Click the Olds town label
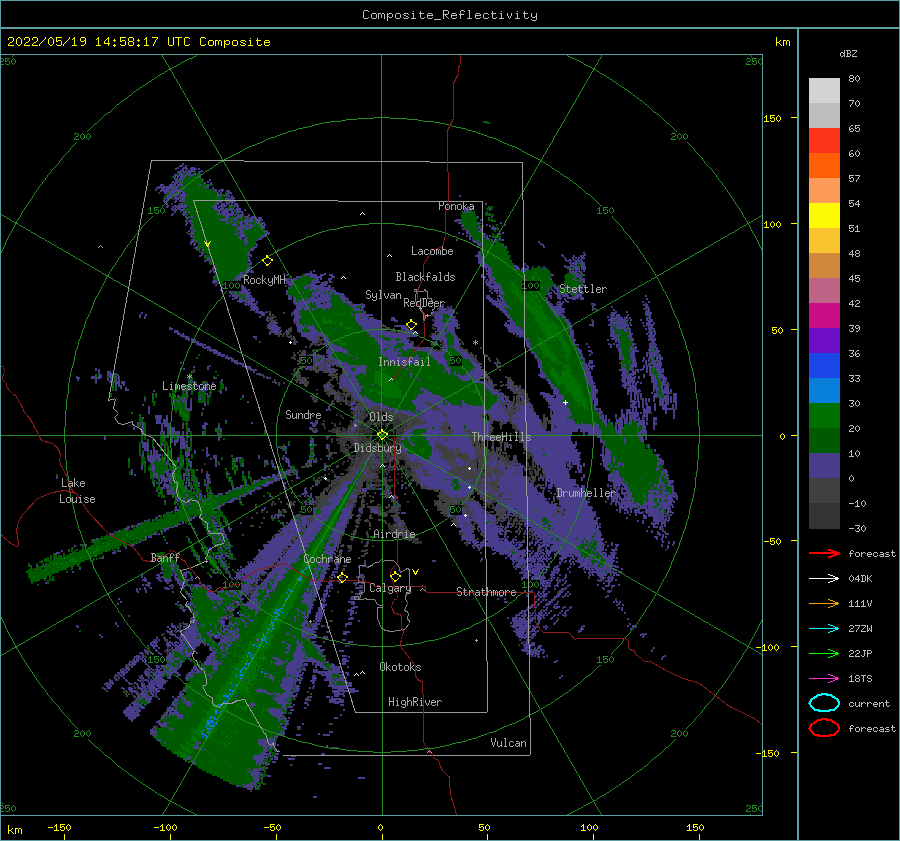 (381, 416)
